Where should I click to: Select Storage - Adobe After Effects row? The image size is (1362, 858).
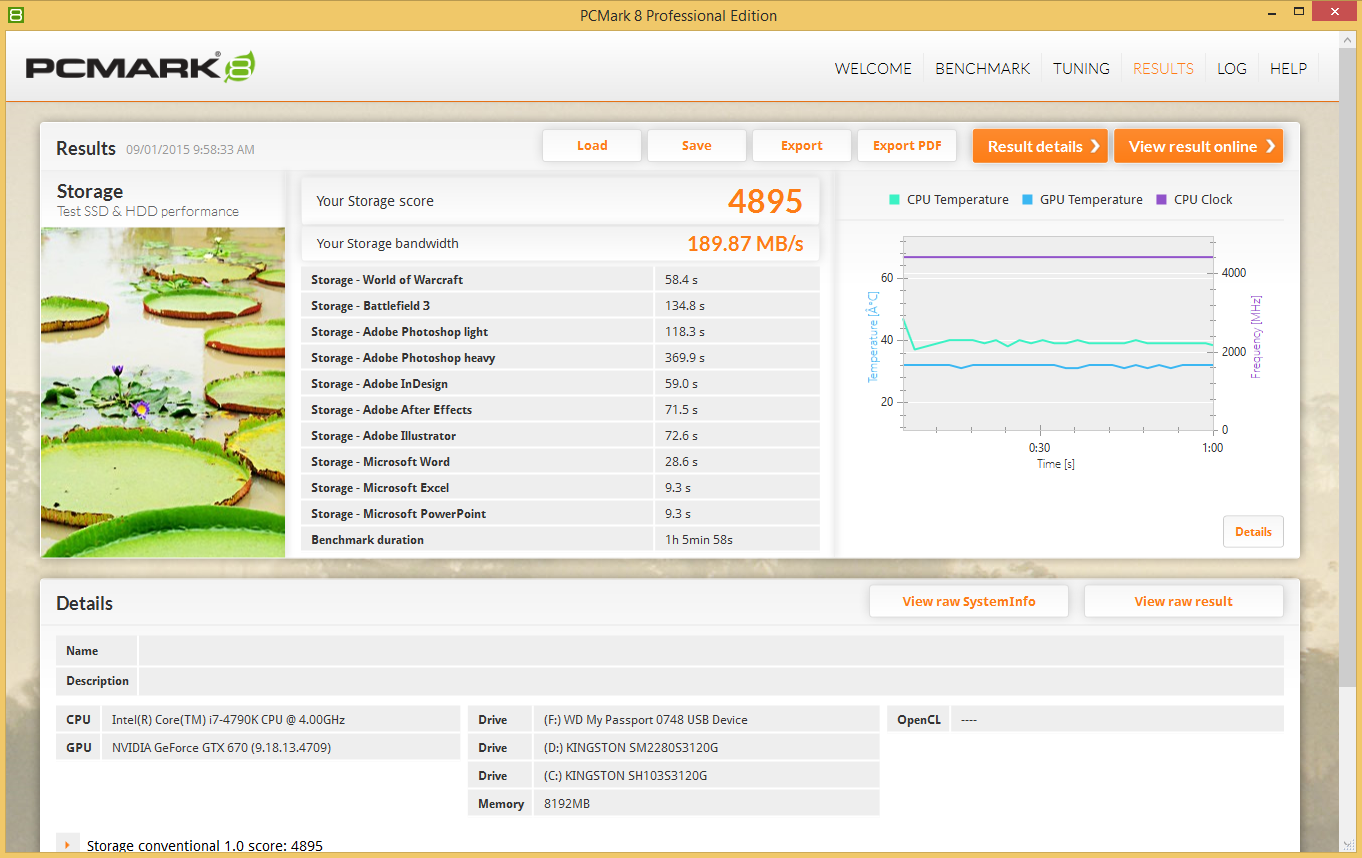(x=560, y=410)
